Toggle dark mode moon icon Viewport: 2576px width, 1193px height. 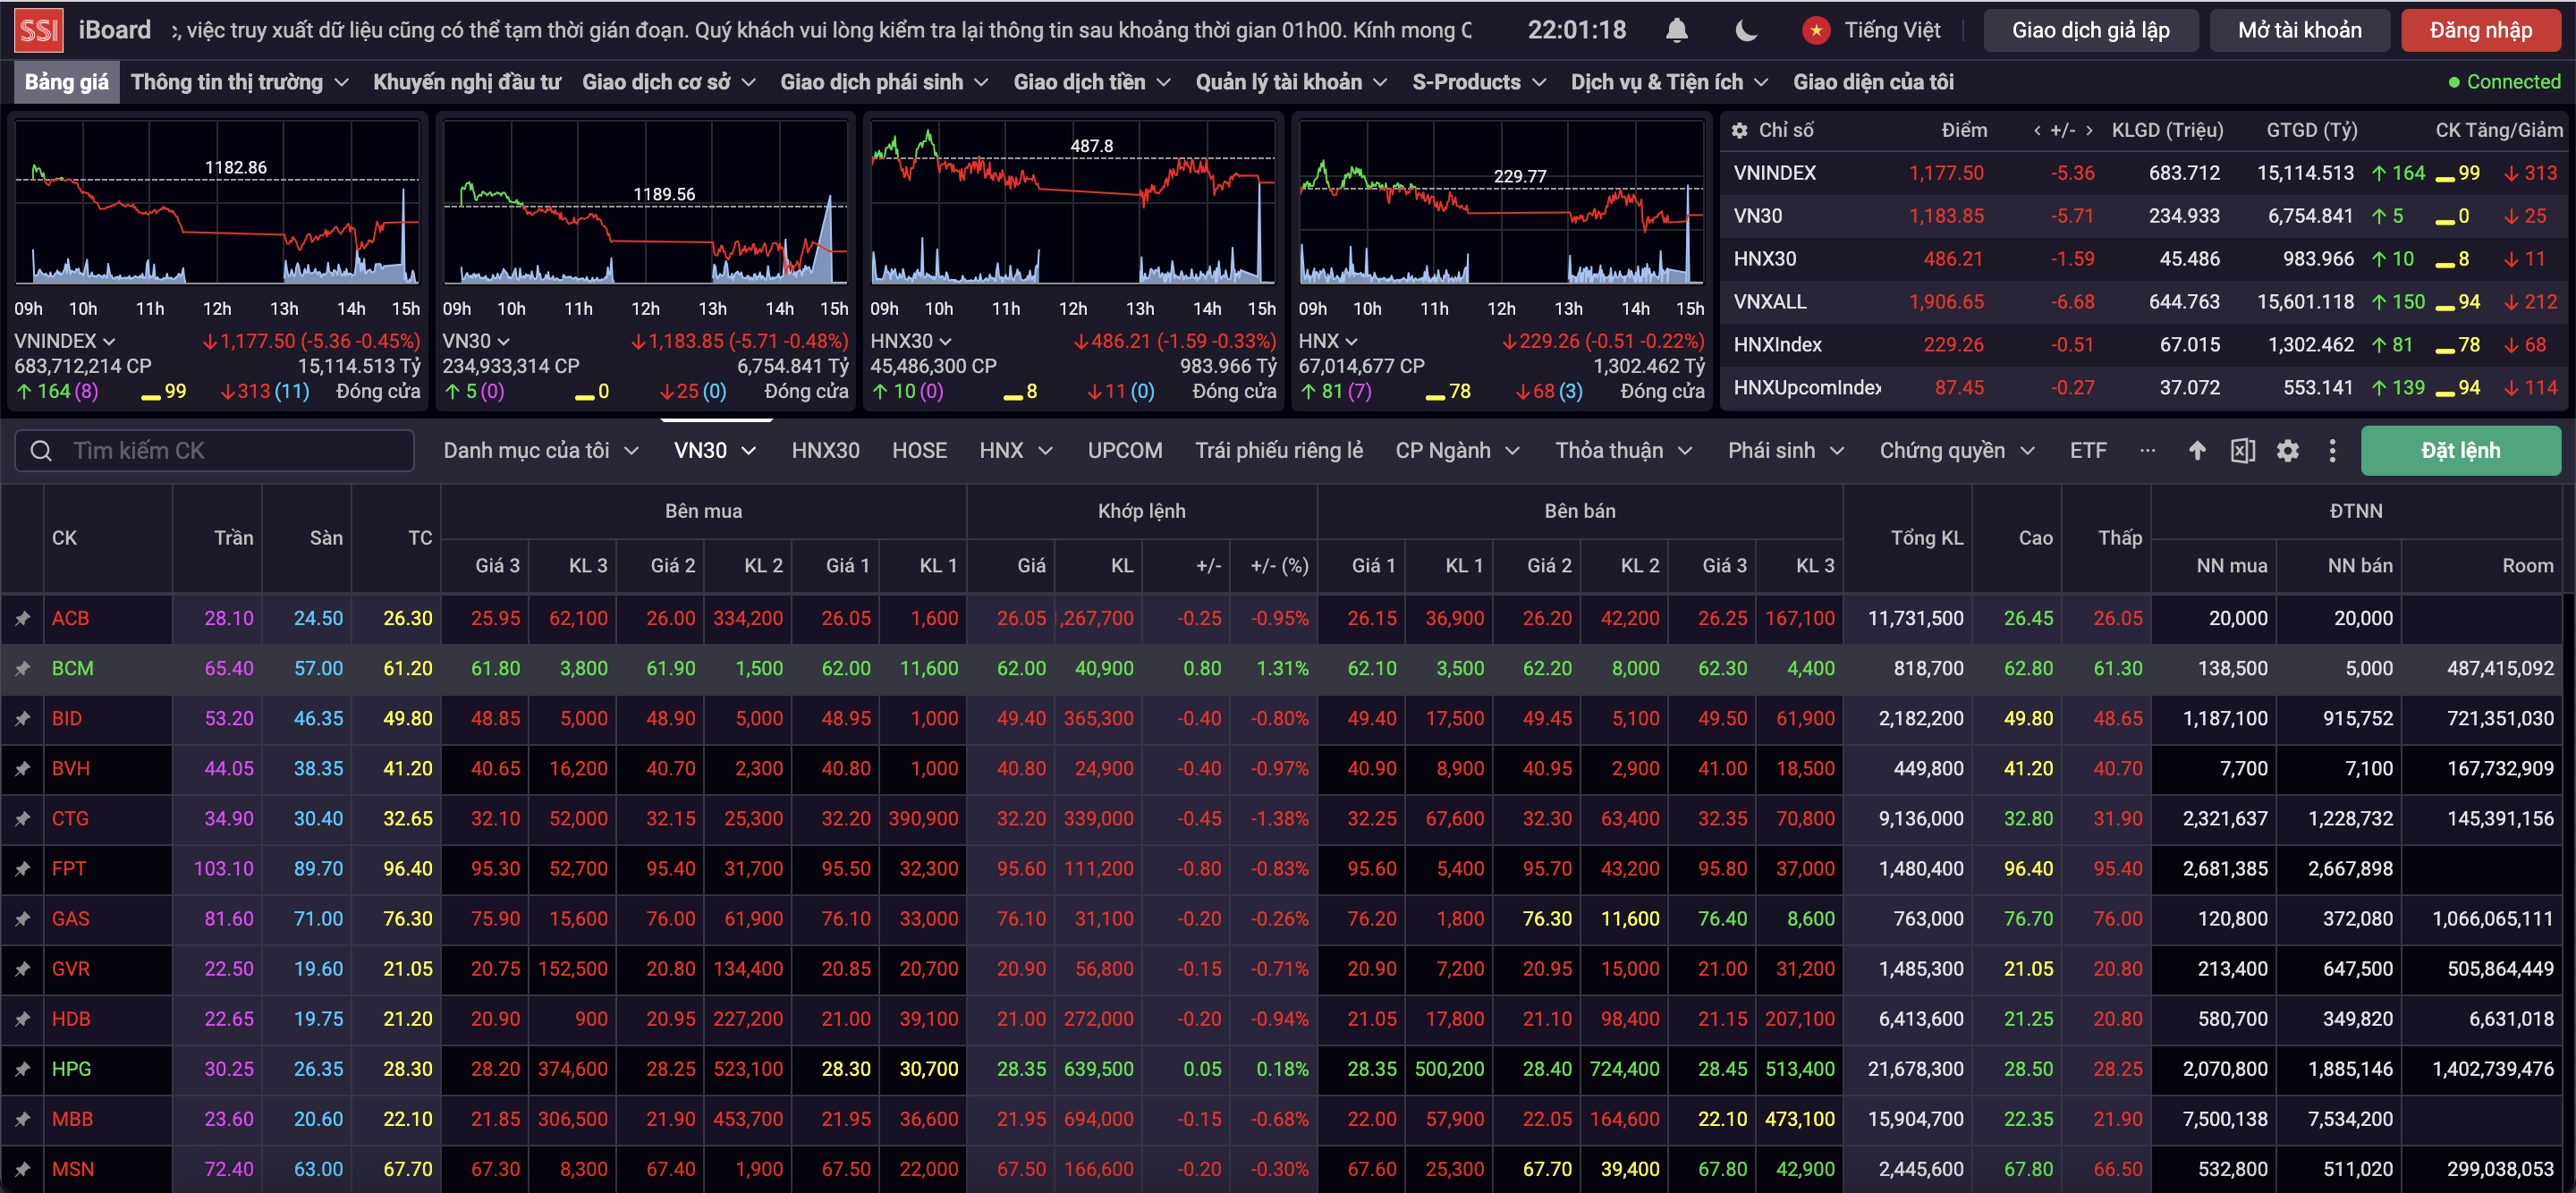pos(1746,30)
